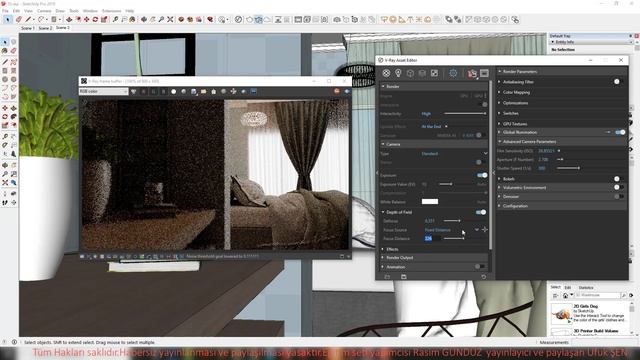
Task: Open the RGB color channel dropdown
Action: coord(103,91)
